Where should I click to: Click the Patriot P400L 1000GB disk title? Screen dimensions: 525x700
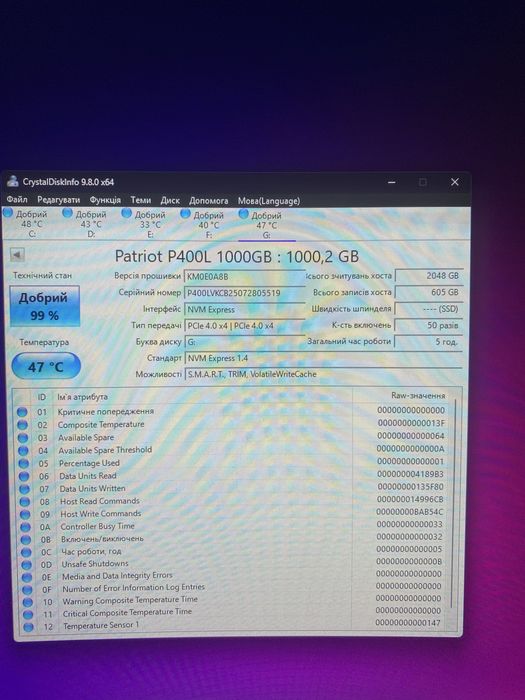tap(237, 256)
